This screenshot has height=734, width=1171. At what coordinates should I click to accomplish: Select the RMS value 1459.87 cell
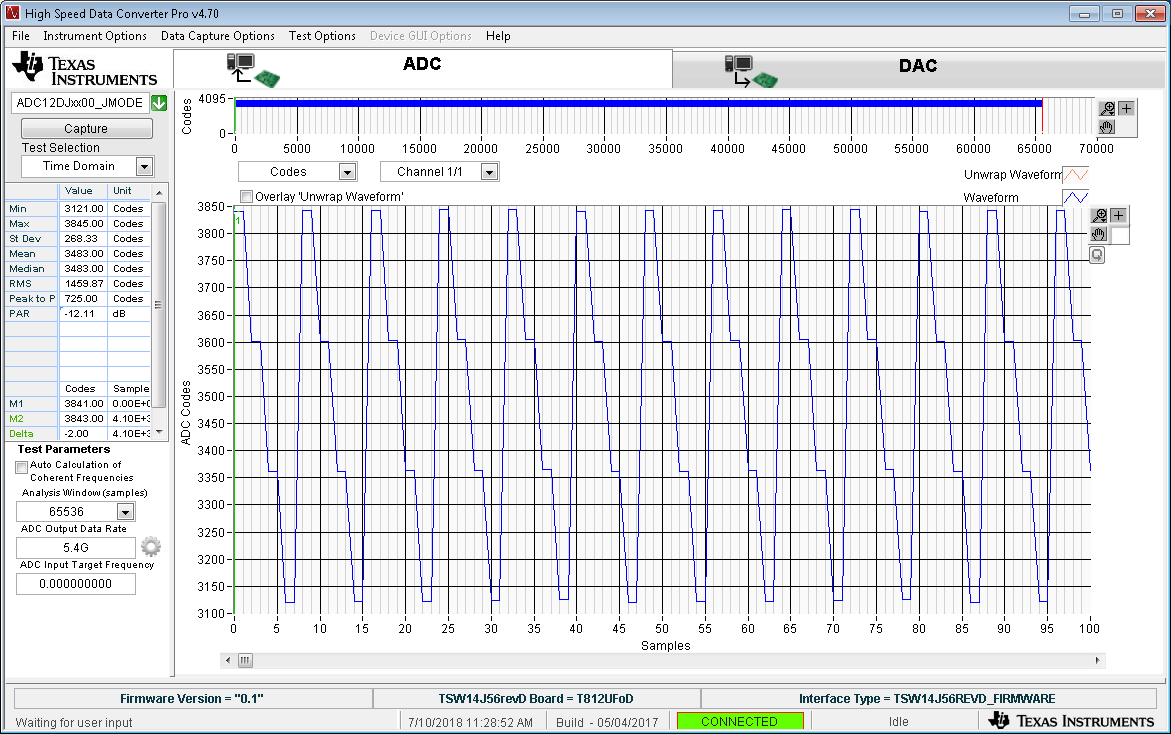pyautogui.click(x=83, y=284)
